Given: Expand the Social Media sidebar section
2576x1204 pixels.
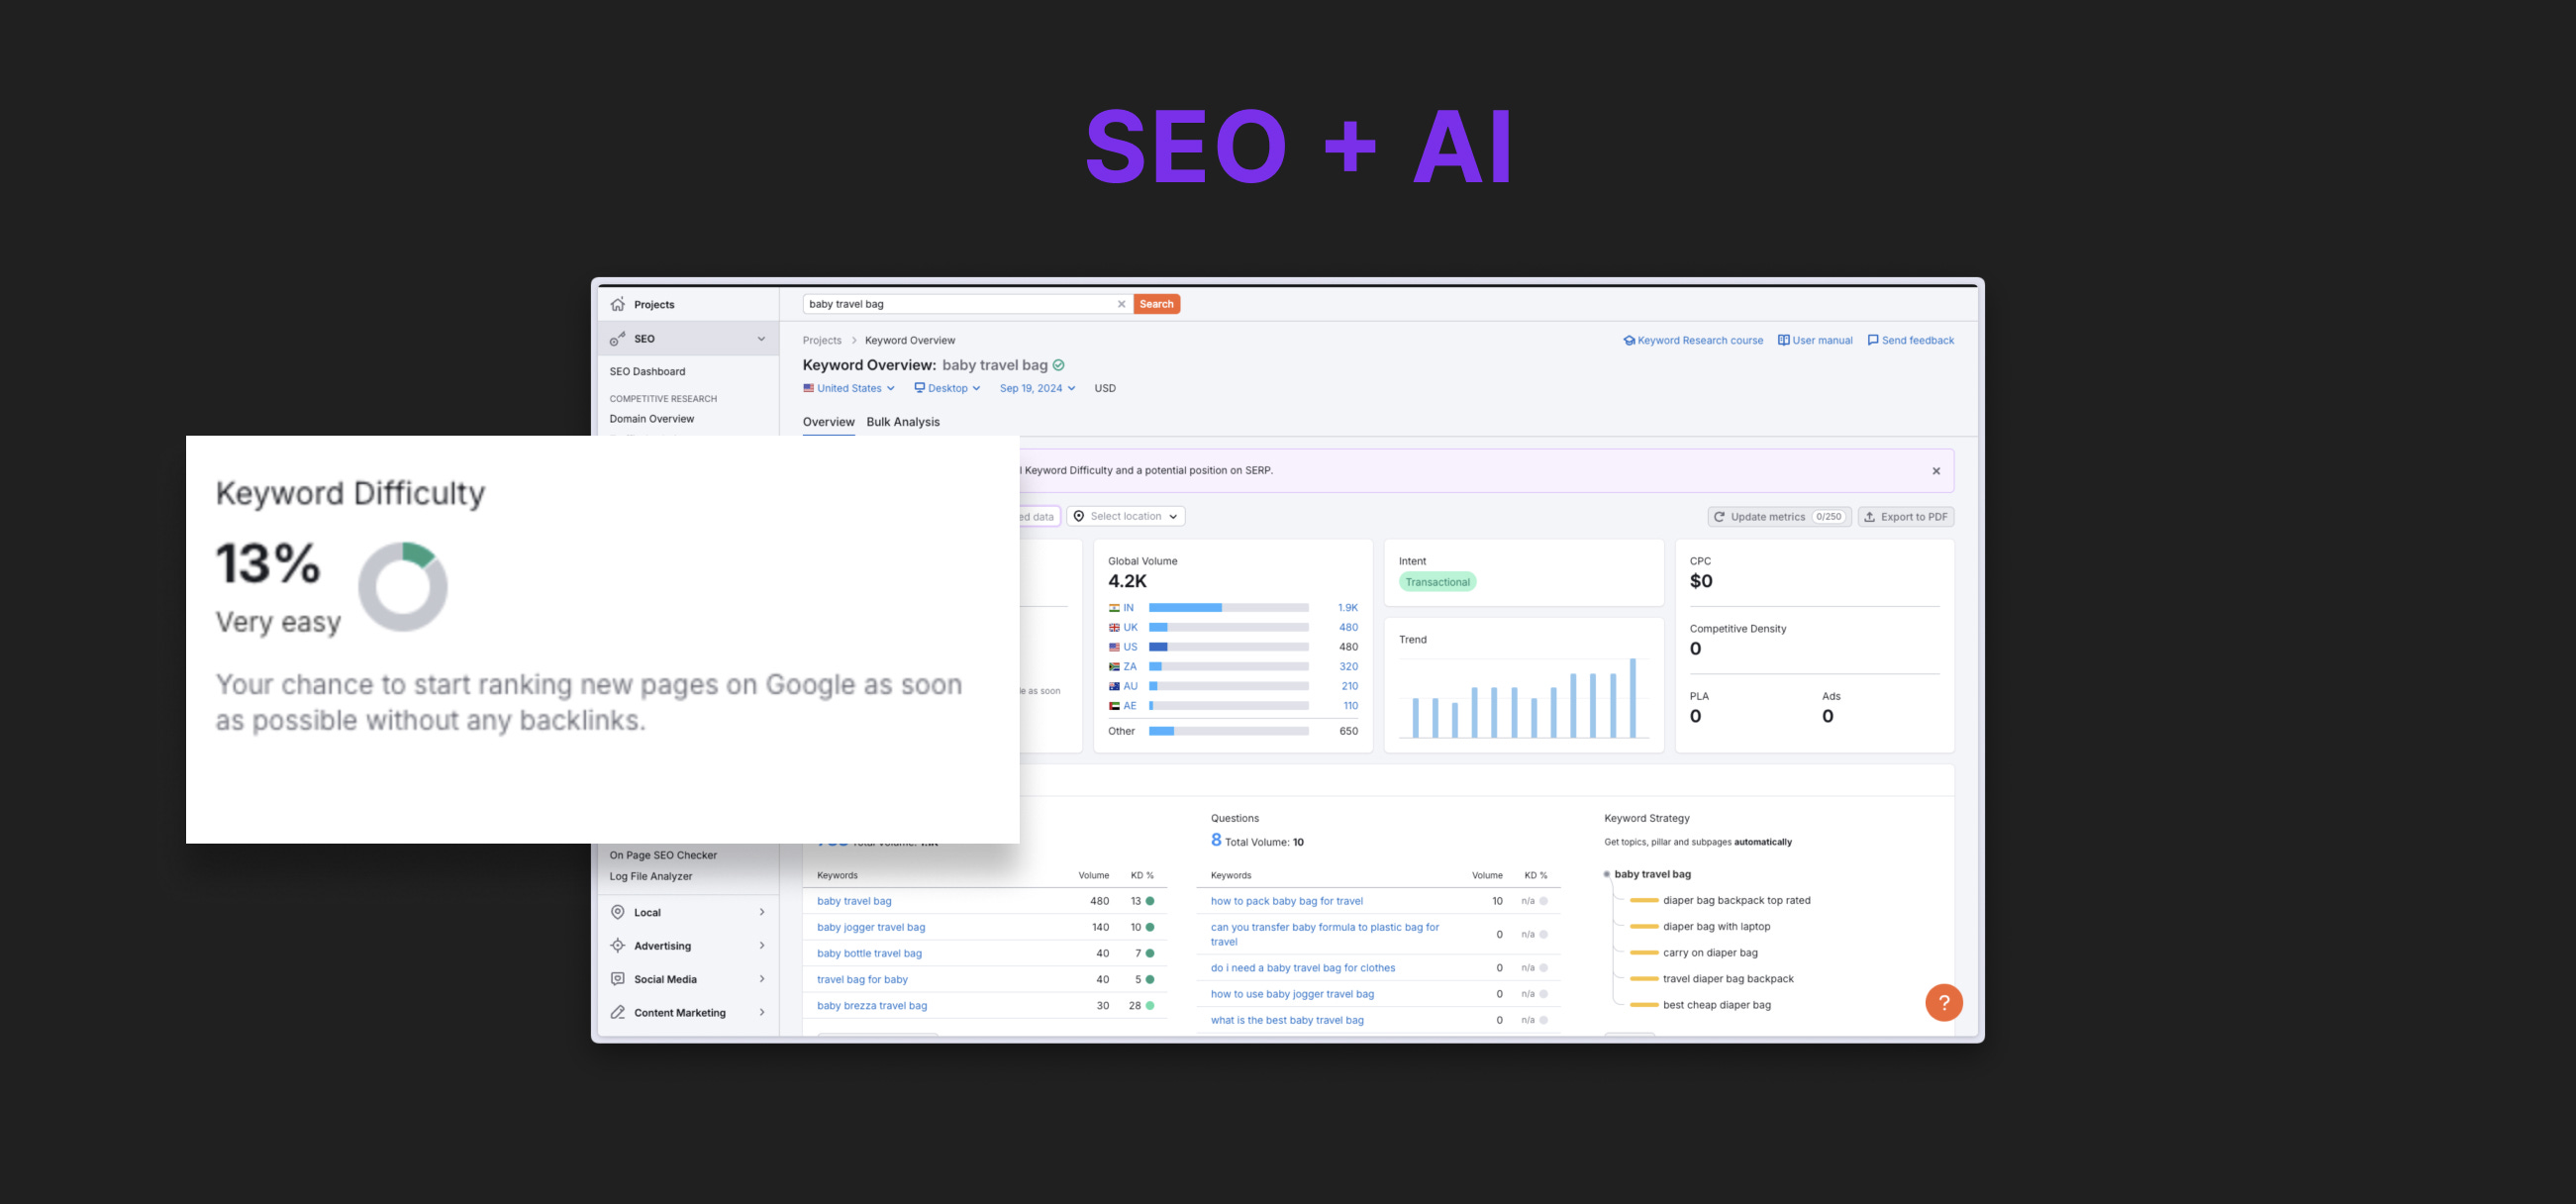Looking at the screenshot, I should (x=762, y=979).
